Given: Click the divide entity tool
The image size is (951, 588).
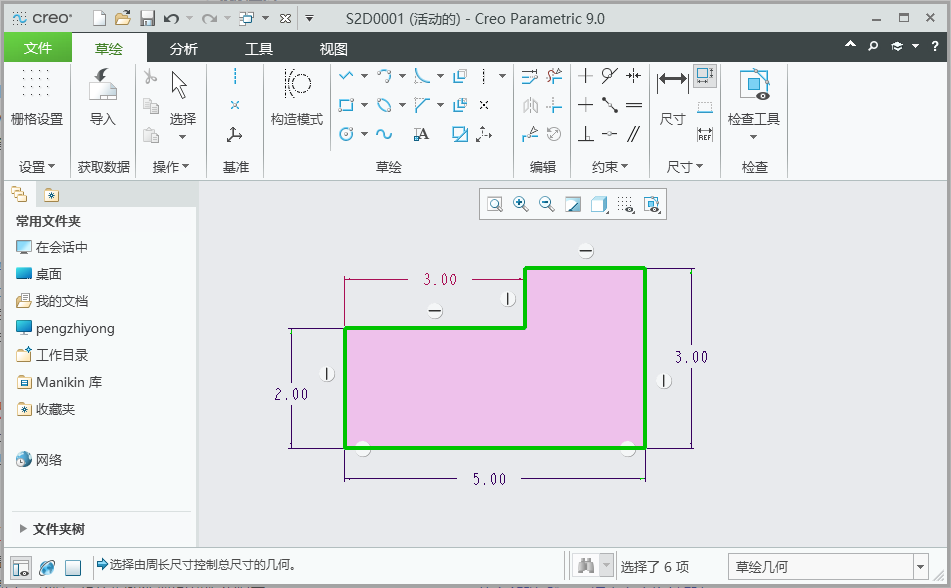Looking at the screenshot, I should pos(529,134).
